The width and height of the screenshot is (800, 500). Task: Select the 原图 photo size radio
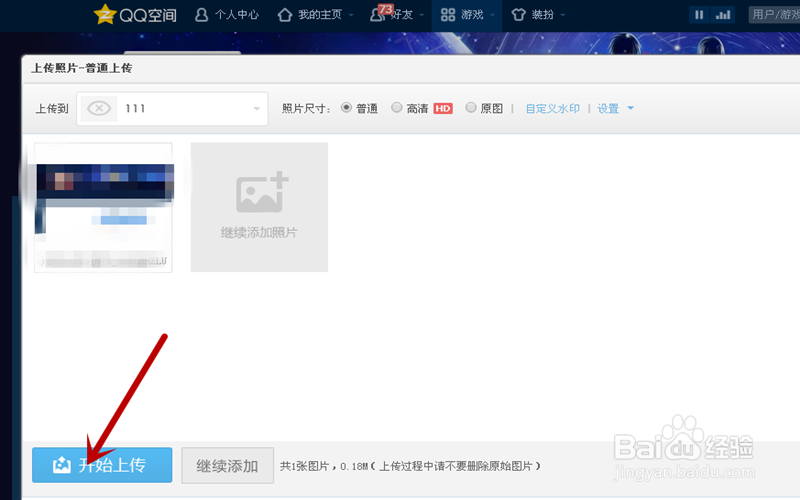(471, 108)
